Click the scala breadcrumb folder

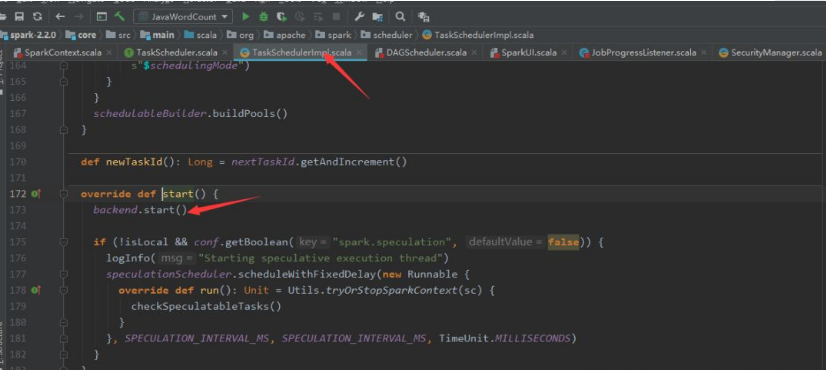(201, 35)
